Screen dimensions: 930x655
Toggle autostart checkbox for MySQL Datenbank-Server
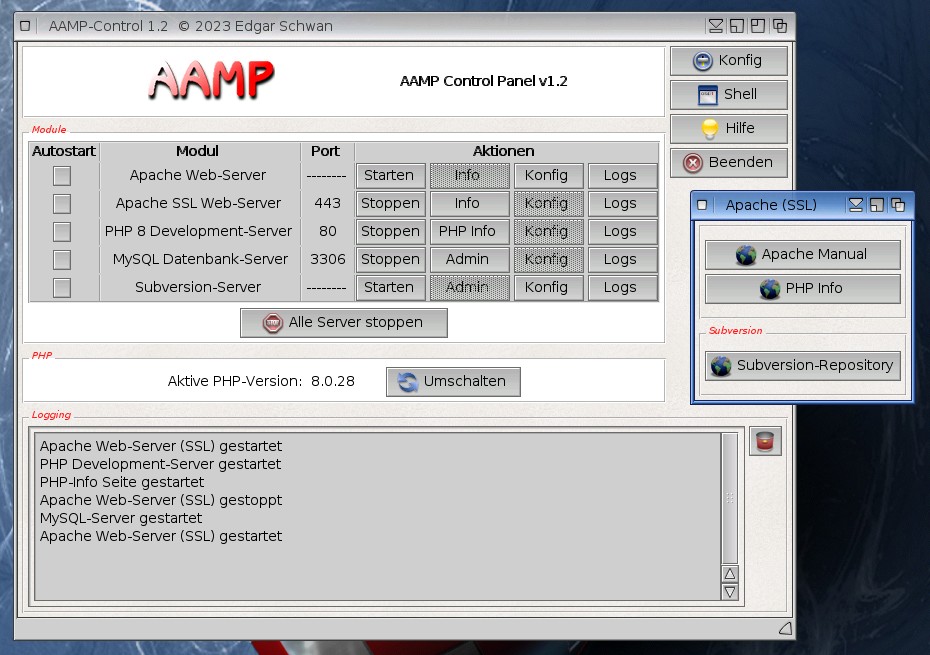coord(62,260)
